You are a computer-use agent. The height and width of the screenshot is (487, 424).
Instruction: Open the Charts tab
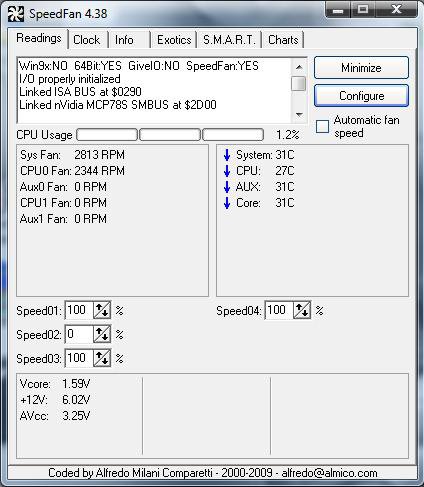(x=283, y=40)
